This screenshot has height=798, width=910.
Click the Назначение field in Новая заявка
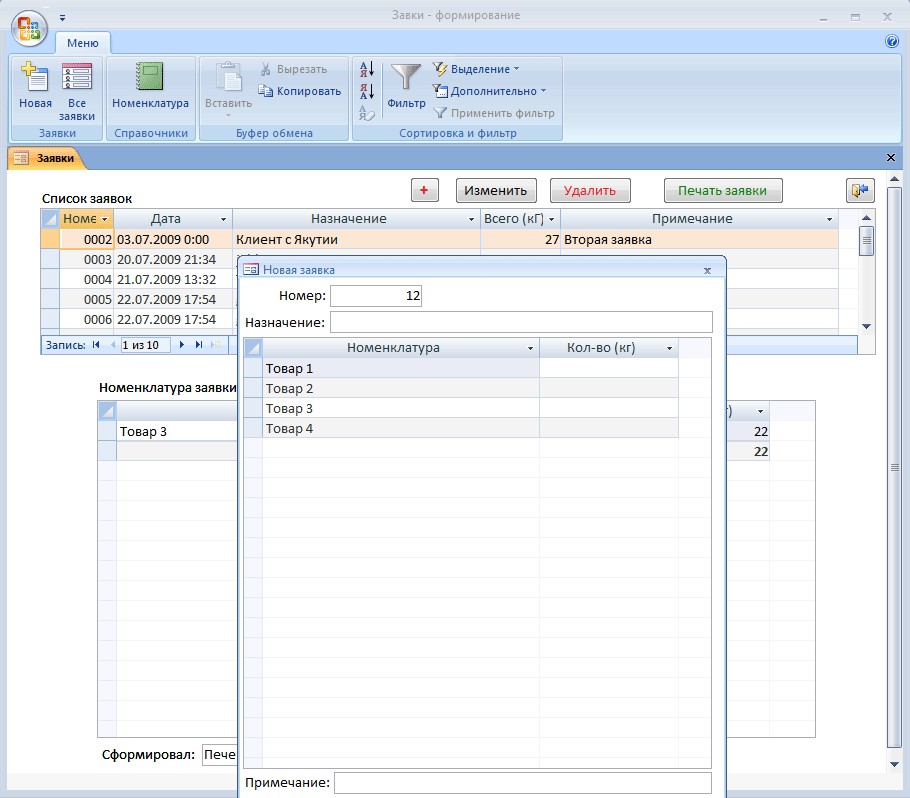coord(521,322)
